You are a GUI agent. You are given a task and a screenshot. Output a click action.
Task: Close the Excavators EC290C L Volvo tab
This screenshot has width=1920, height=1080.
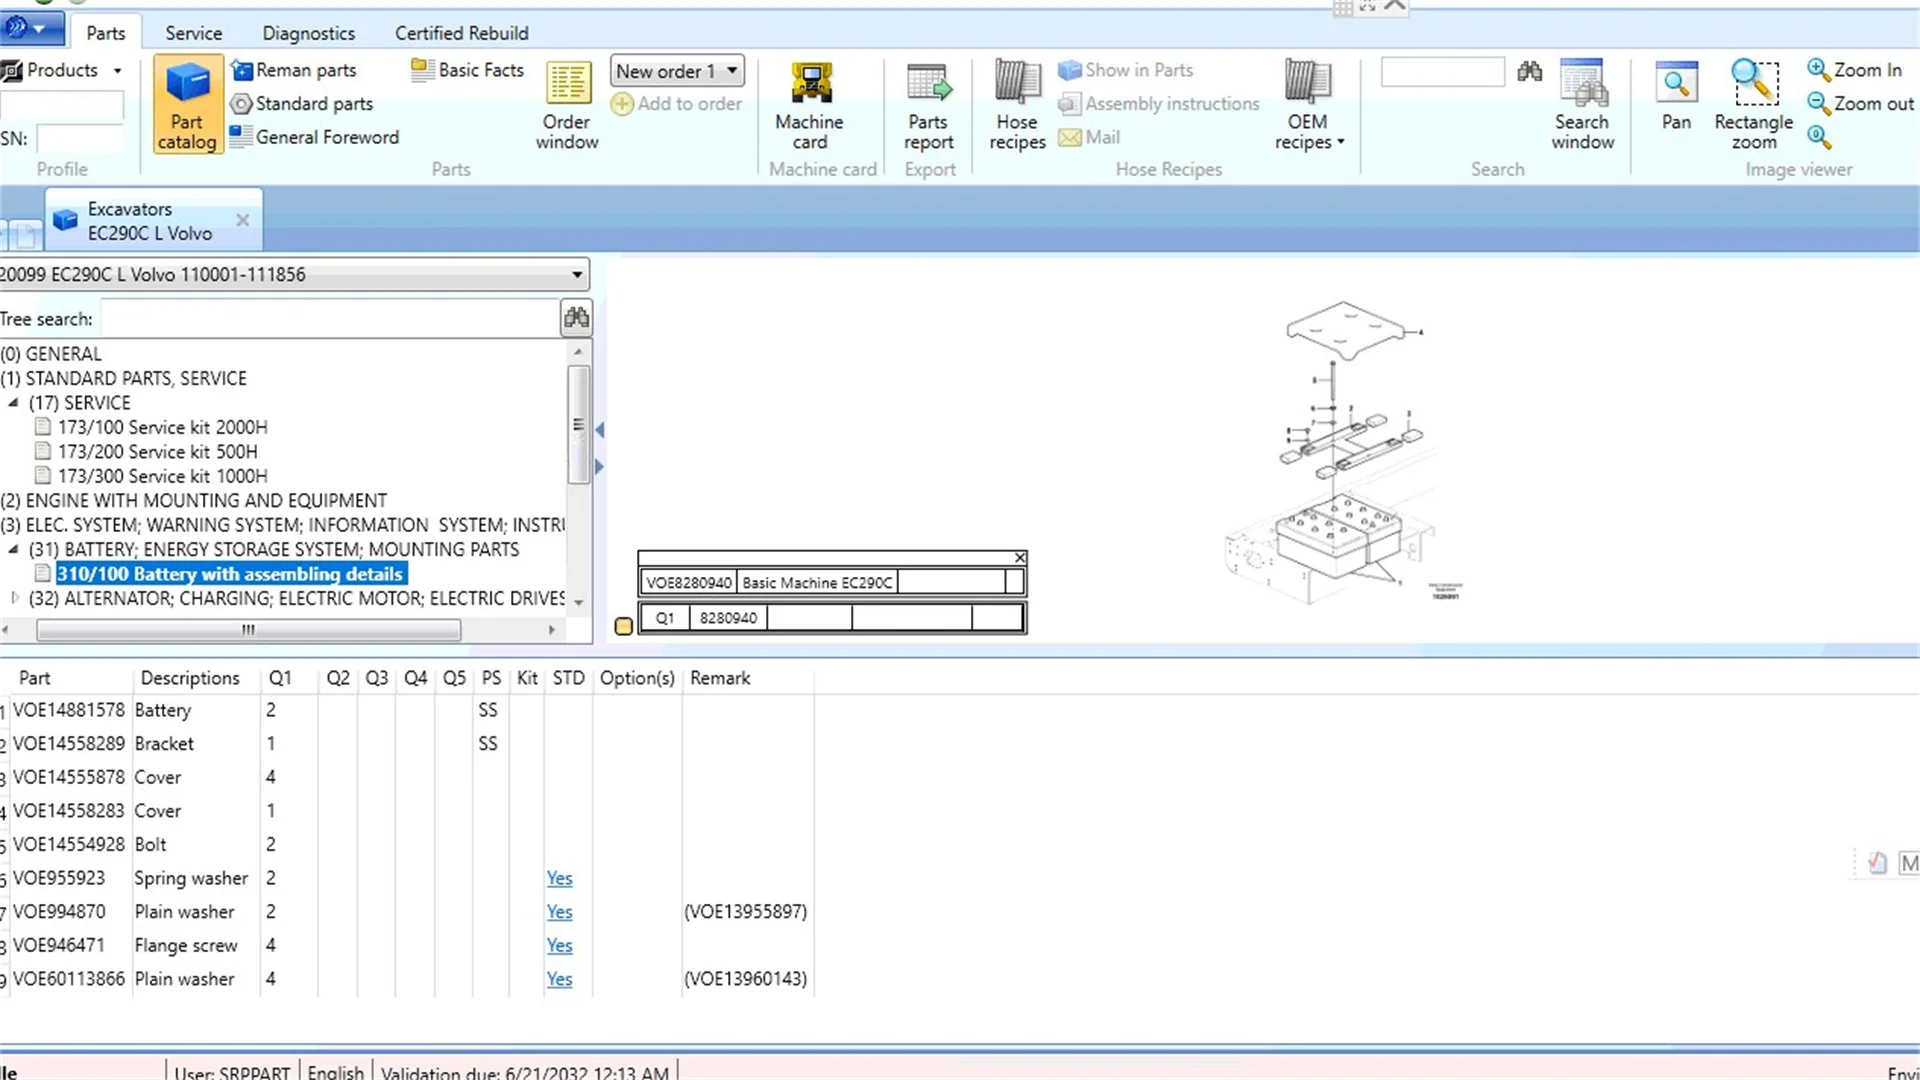pyautogui.click(x=242, y=220)
